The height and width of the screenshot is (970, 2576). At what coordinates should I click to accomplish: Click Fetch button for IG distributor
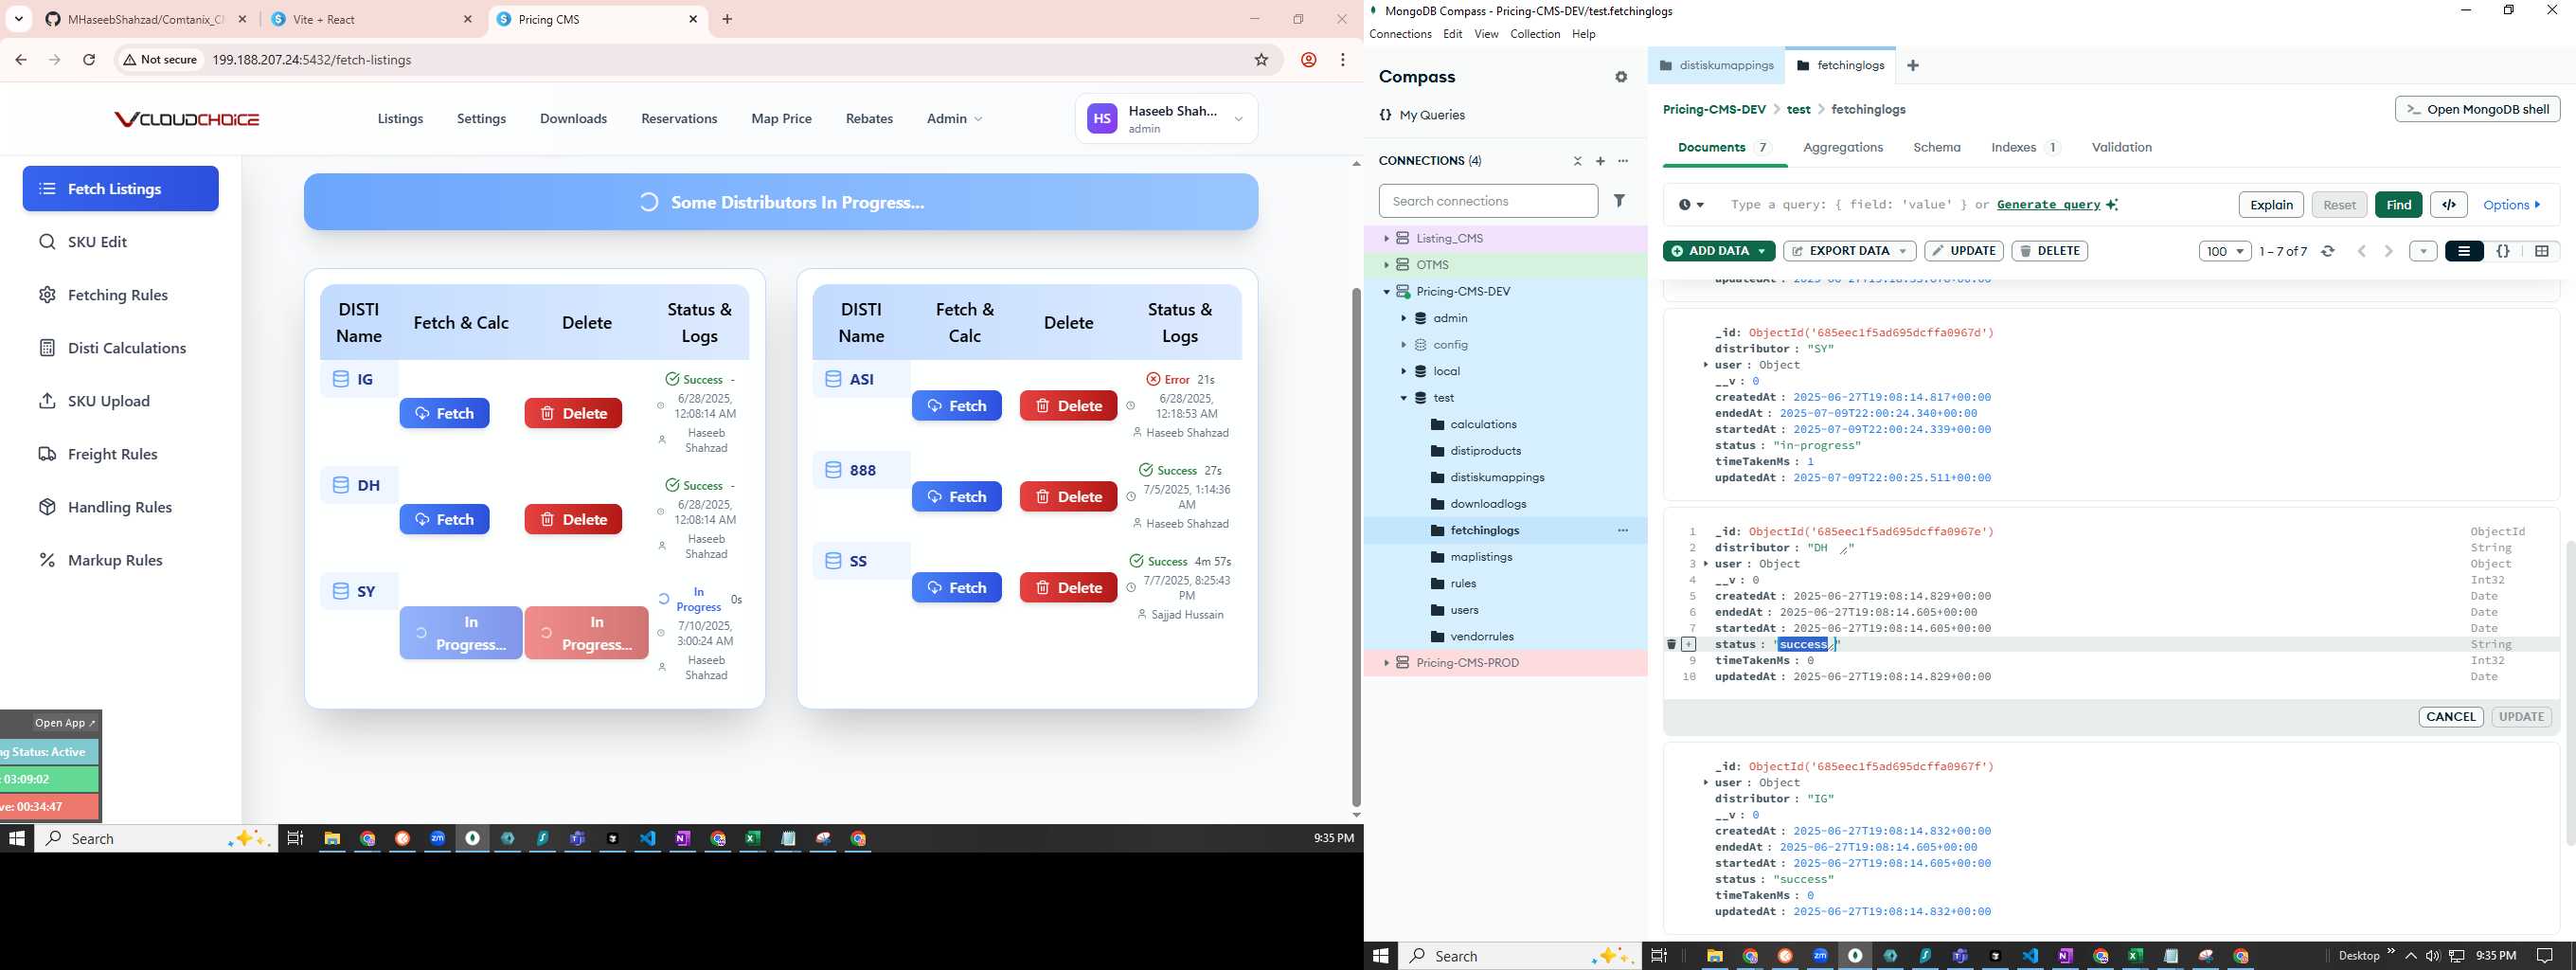[x=444, y=414]
